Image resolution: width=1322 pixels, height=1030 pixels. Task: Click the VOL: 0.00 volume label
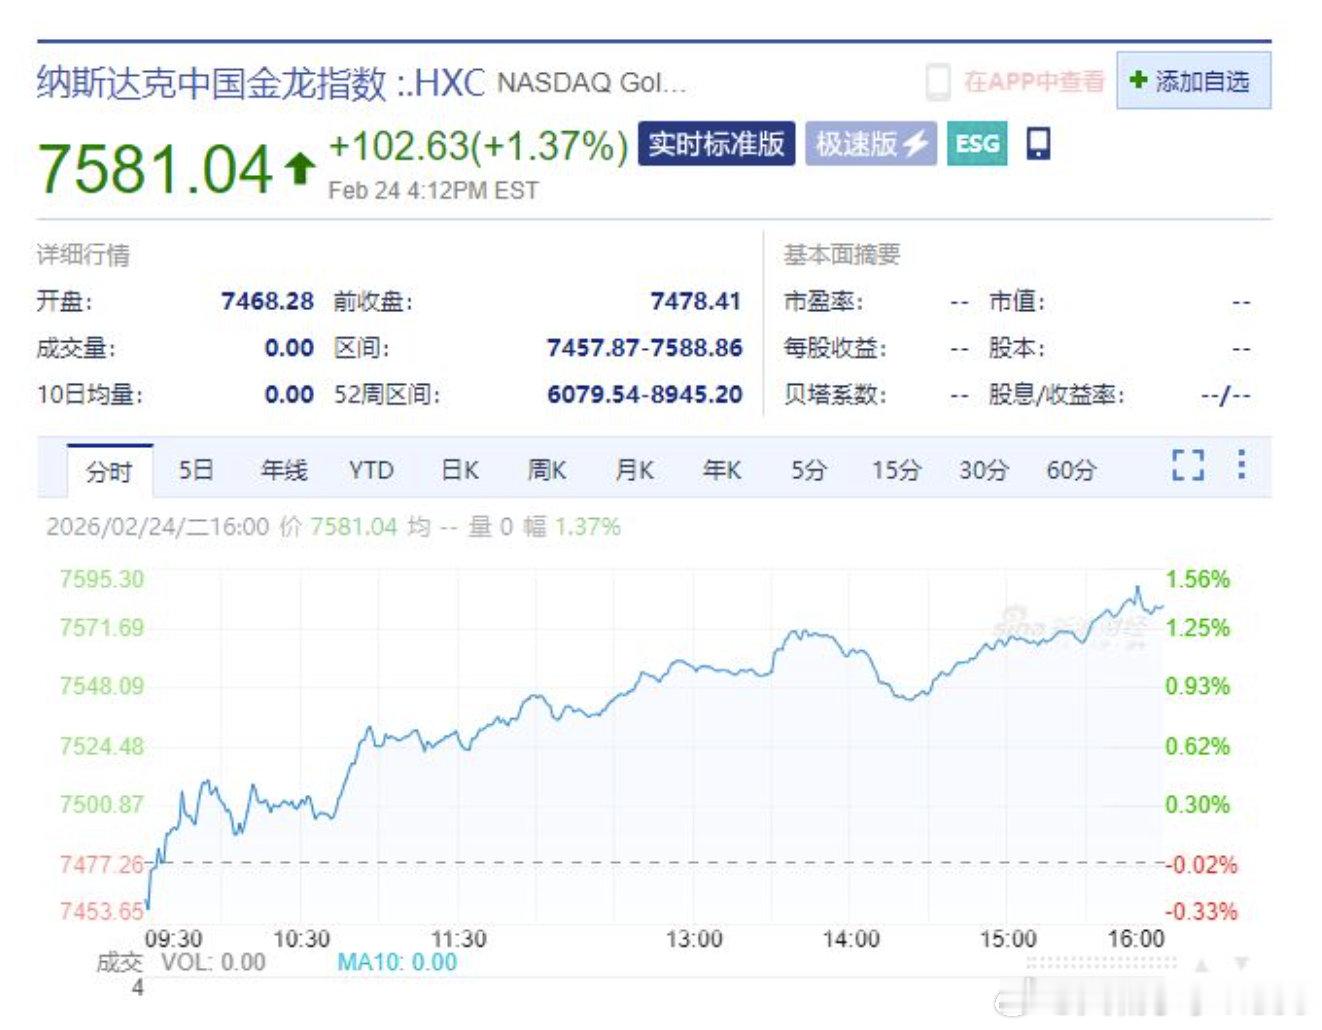[214, 962]
